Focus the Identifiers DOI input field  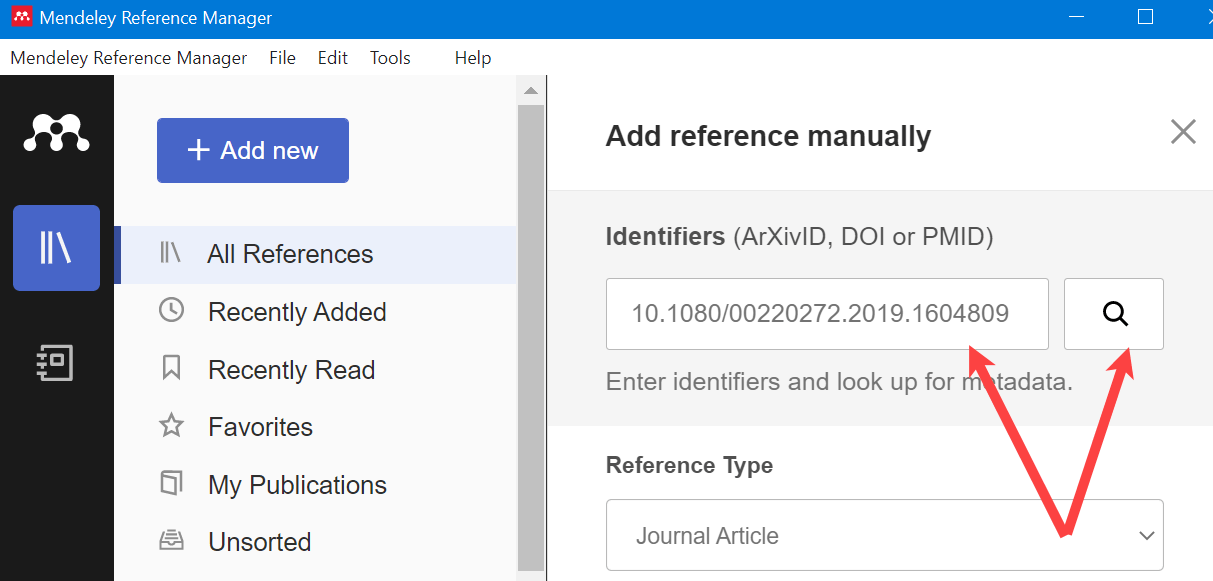[827, 314]
